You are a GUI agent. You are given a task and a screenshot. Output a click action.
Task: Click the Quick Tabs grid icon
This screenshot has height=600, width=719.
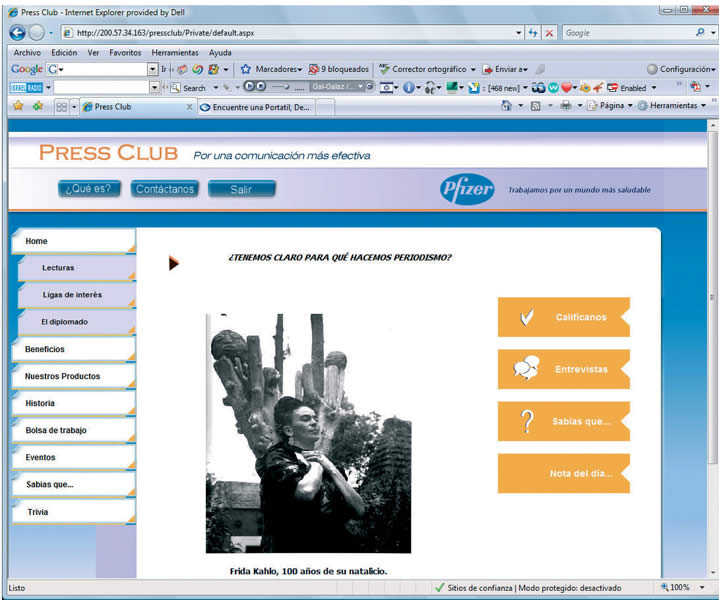pyautogui.click(x=61, y=107)
